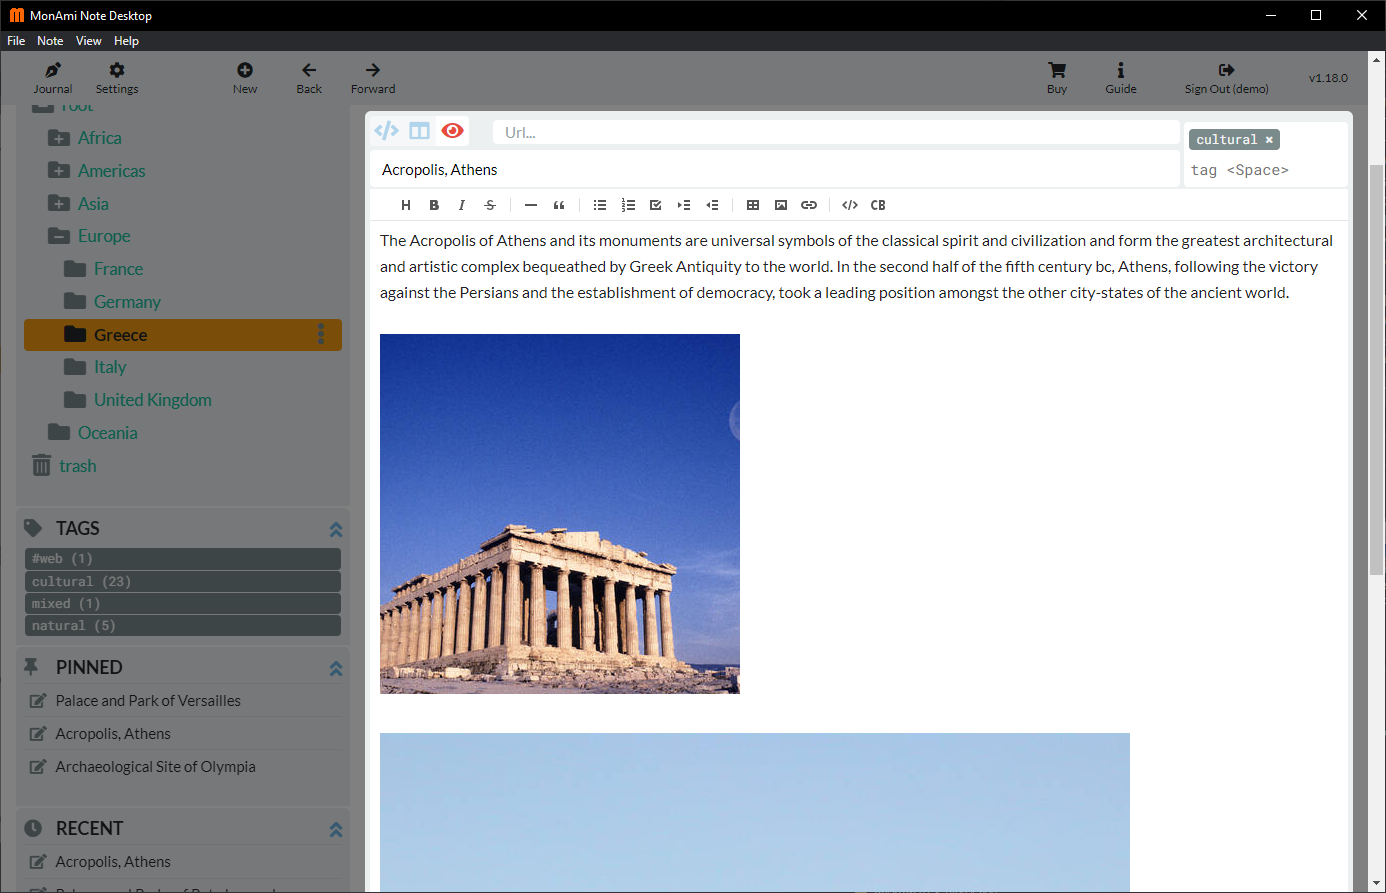Open pinned note Archaeological Site of Olympia

[155, 767]
